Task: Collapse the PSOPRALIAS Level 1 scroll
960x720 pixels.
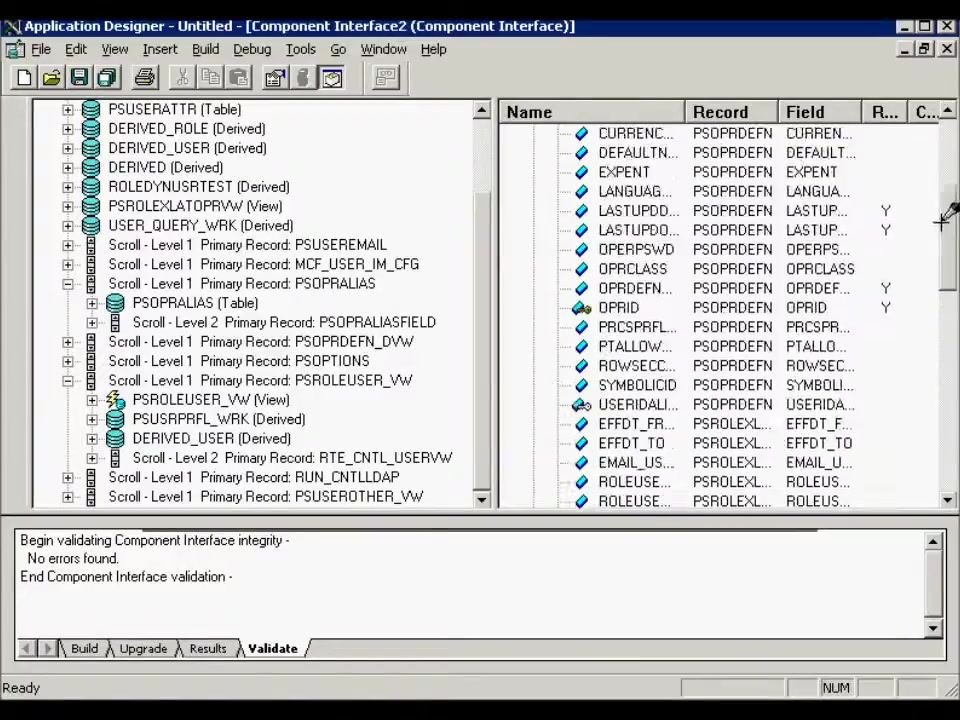Action: [x=68, y=284]
